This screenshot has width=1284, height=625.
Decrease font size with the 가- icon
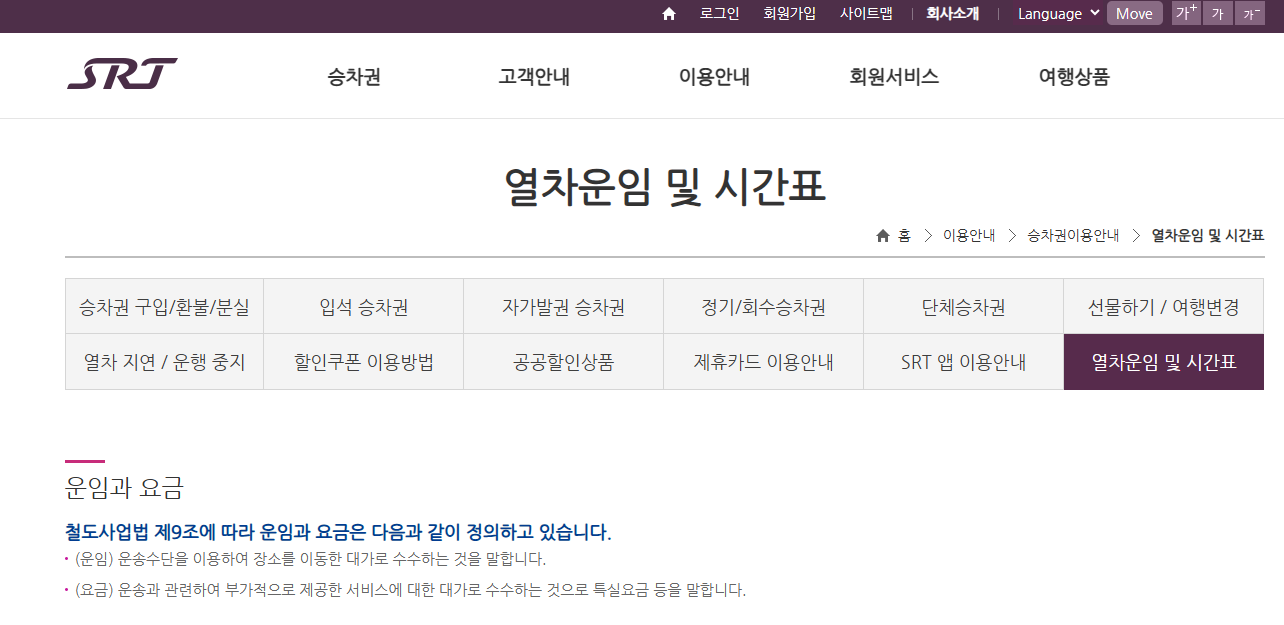tap(1251, 13)
